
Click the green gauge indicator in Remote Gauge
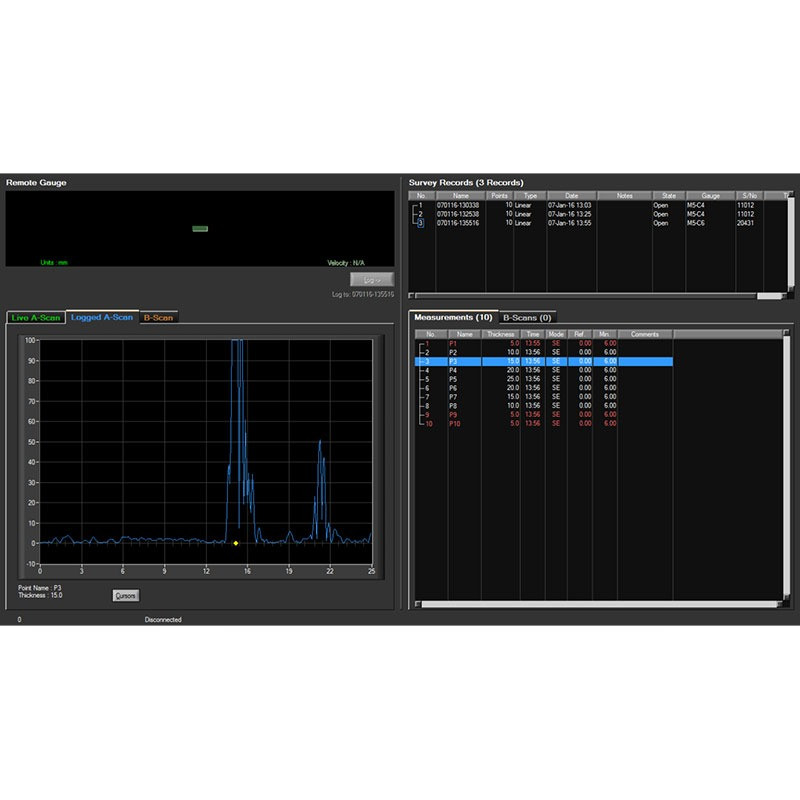click(200, 229)
